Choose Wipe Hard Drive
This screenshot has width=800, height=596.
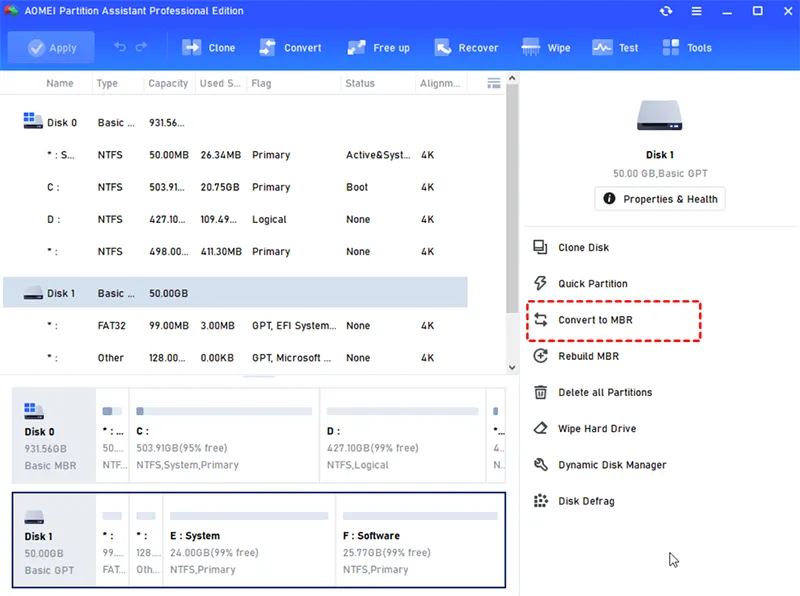(597, 429)
